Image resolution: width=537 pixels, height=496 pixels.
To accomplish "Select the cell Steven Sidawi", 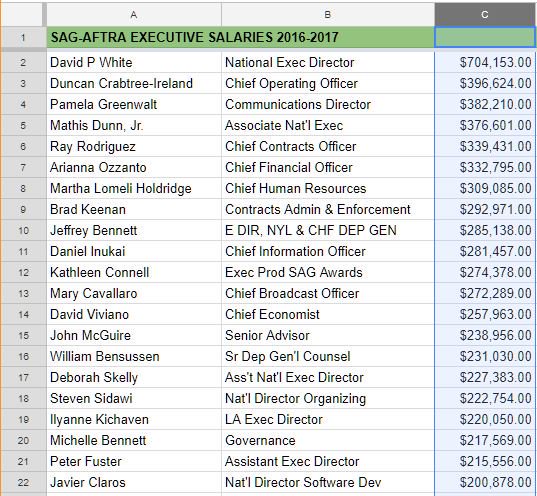I will pyautogui.click(x=134, y=398).
